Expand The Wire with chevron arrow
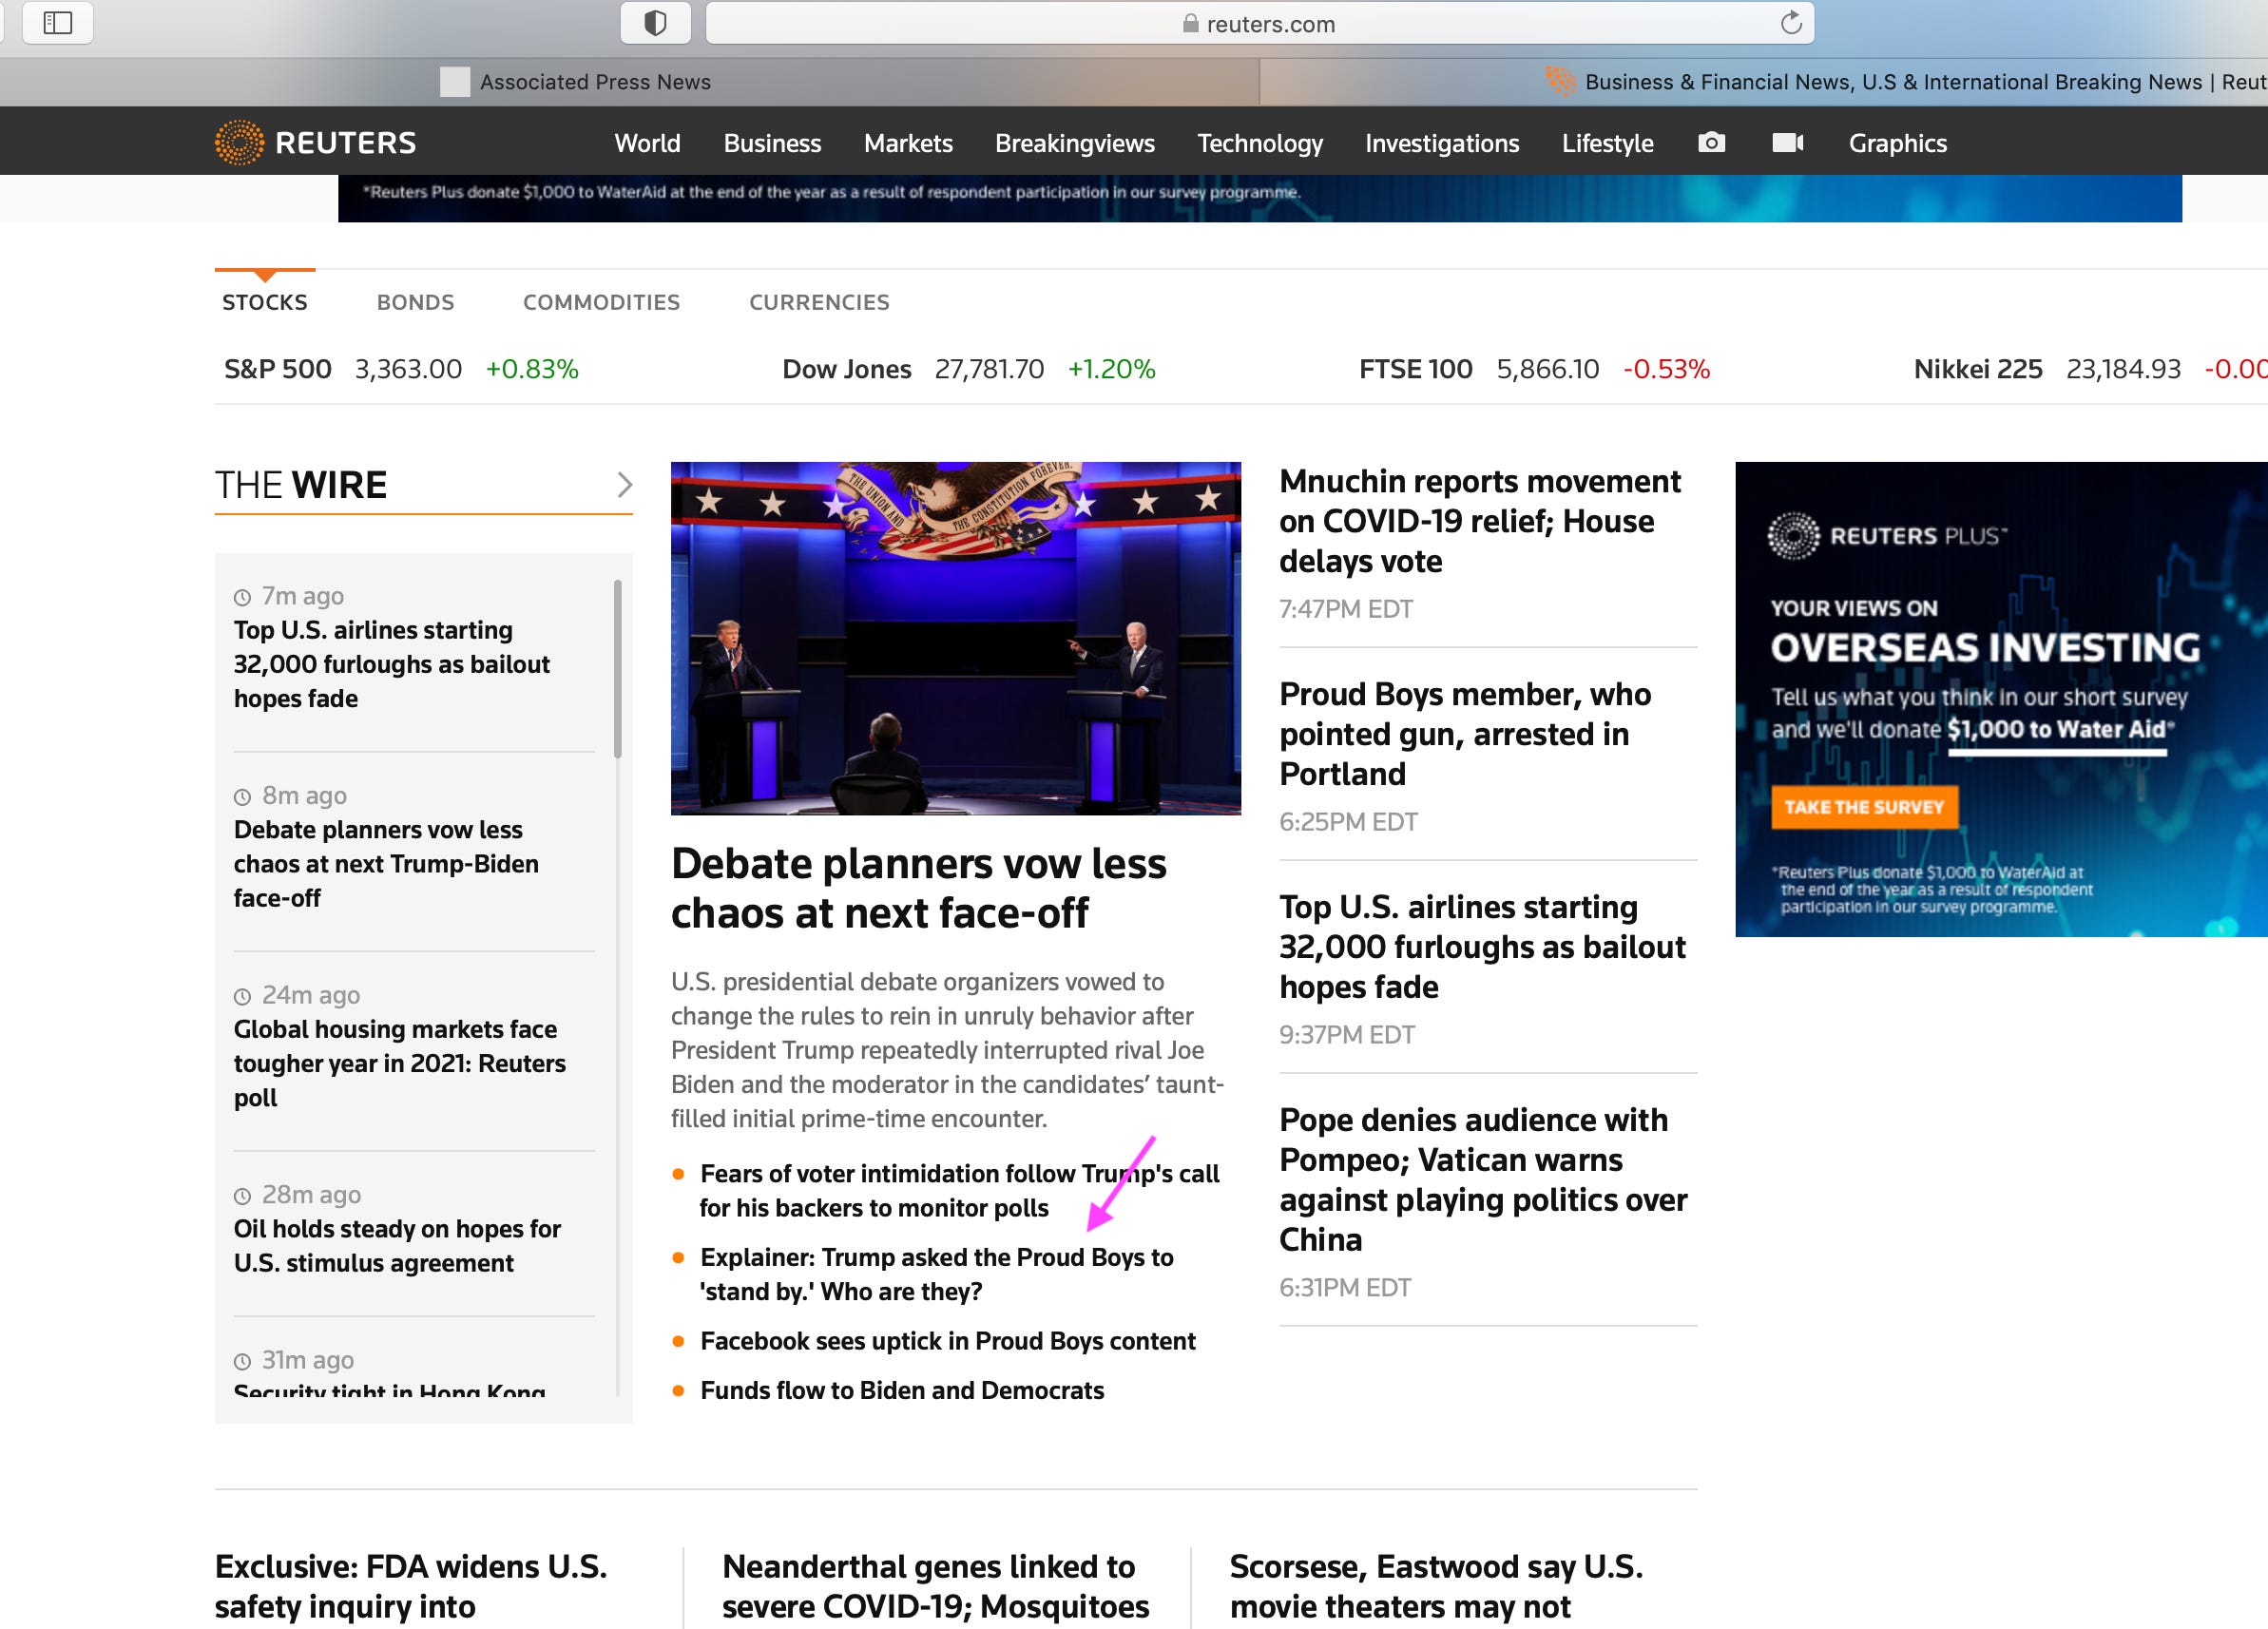Viewport: 2268px width, 1629px height. 624,485
